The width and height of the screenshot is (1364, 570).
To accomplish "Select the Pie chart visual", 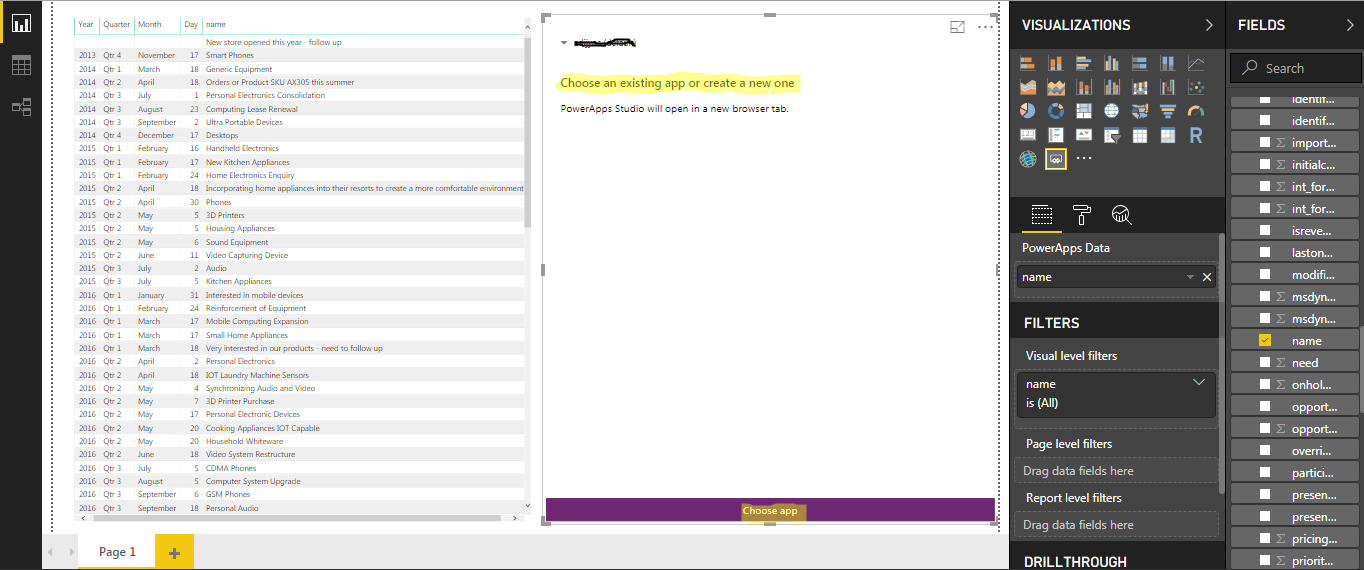I will coord(1028,111).
